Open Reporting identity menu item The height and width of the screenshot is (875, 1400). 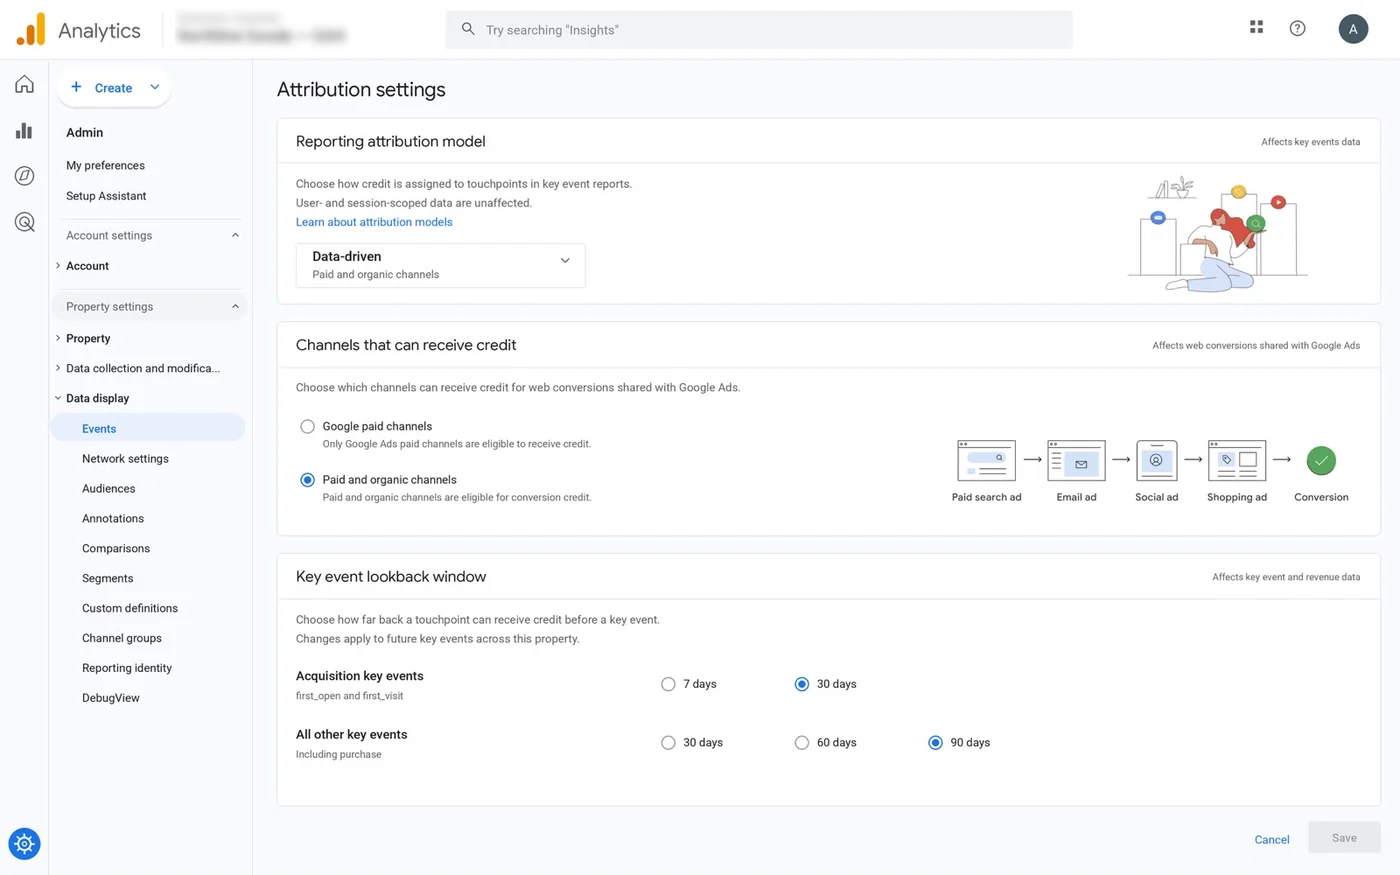(127, 668)
